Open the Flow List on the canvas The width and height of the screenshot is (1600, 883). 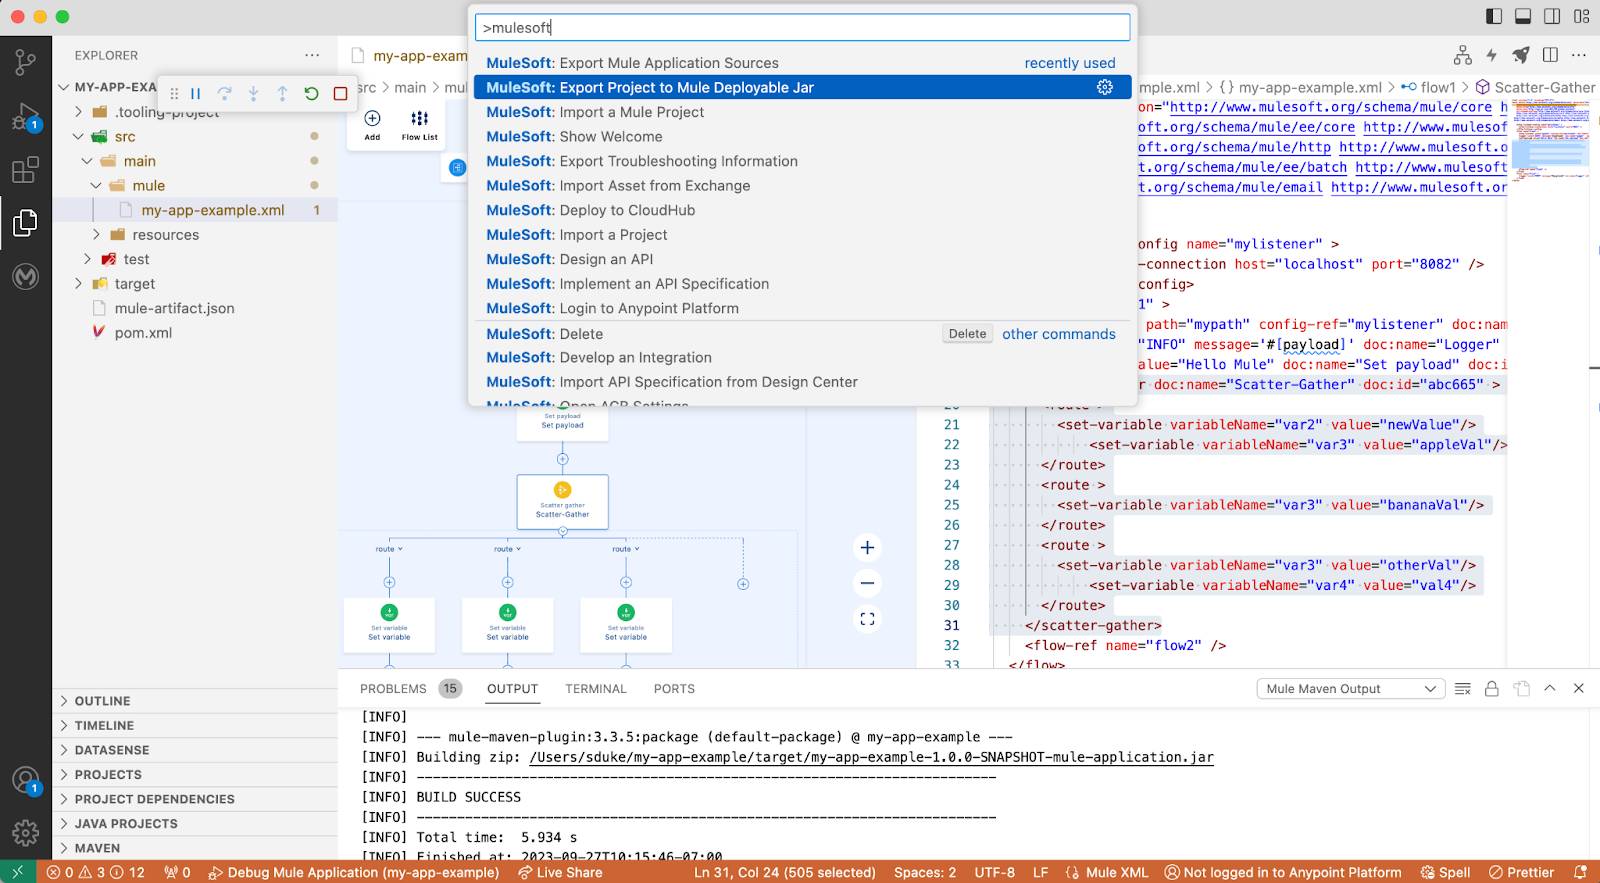[x=420, y=125]
